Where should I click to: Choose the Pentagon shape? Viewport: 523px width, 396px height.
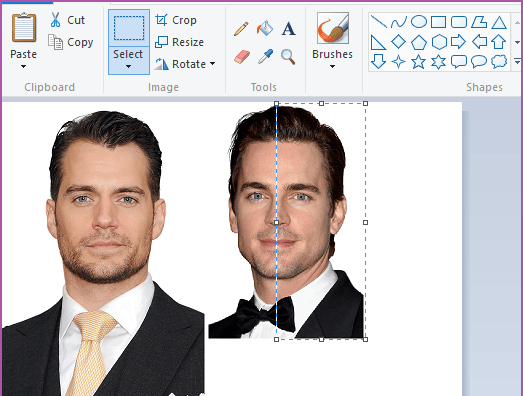click(419, 42)
